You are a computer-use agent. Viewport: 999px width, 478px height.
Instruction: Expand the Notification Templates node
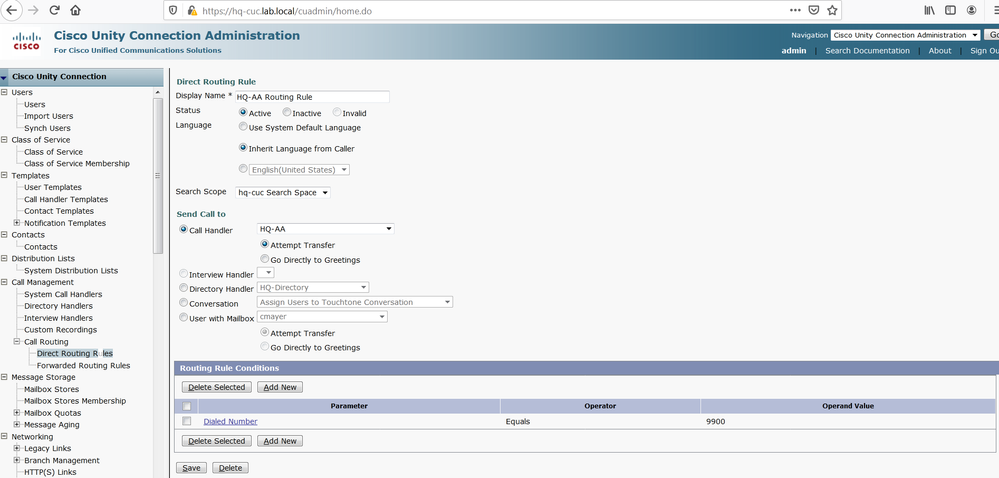click(17, 223)
